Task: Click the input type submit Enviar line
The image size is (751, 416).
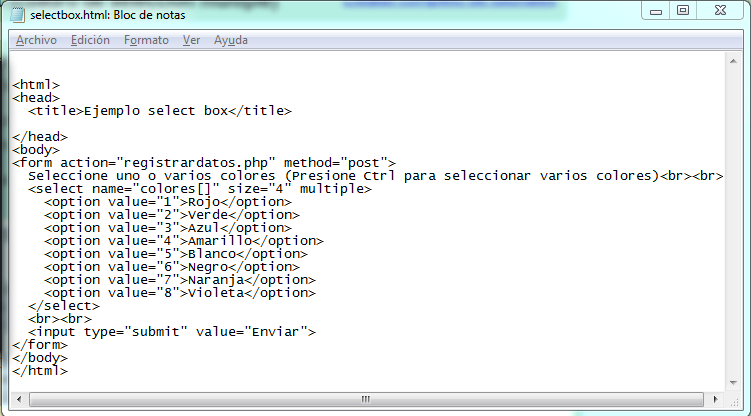Action: [x=172, y=332]
